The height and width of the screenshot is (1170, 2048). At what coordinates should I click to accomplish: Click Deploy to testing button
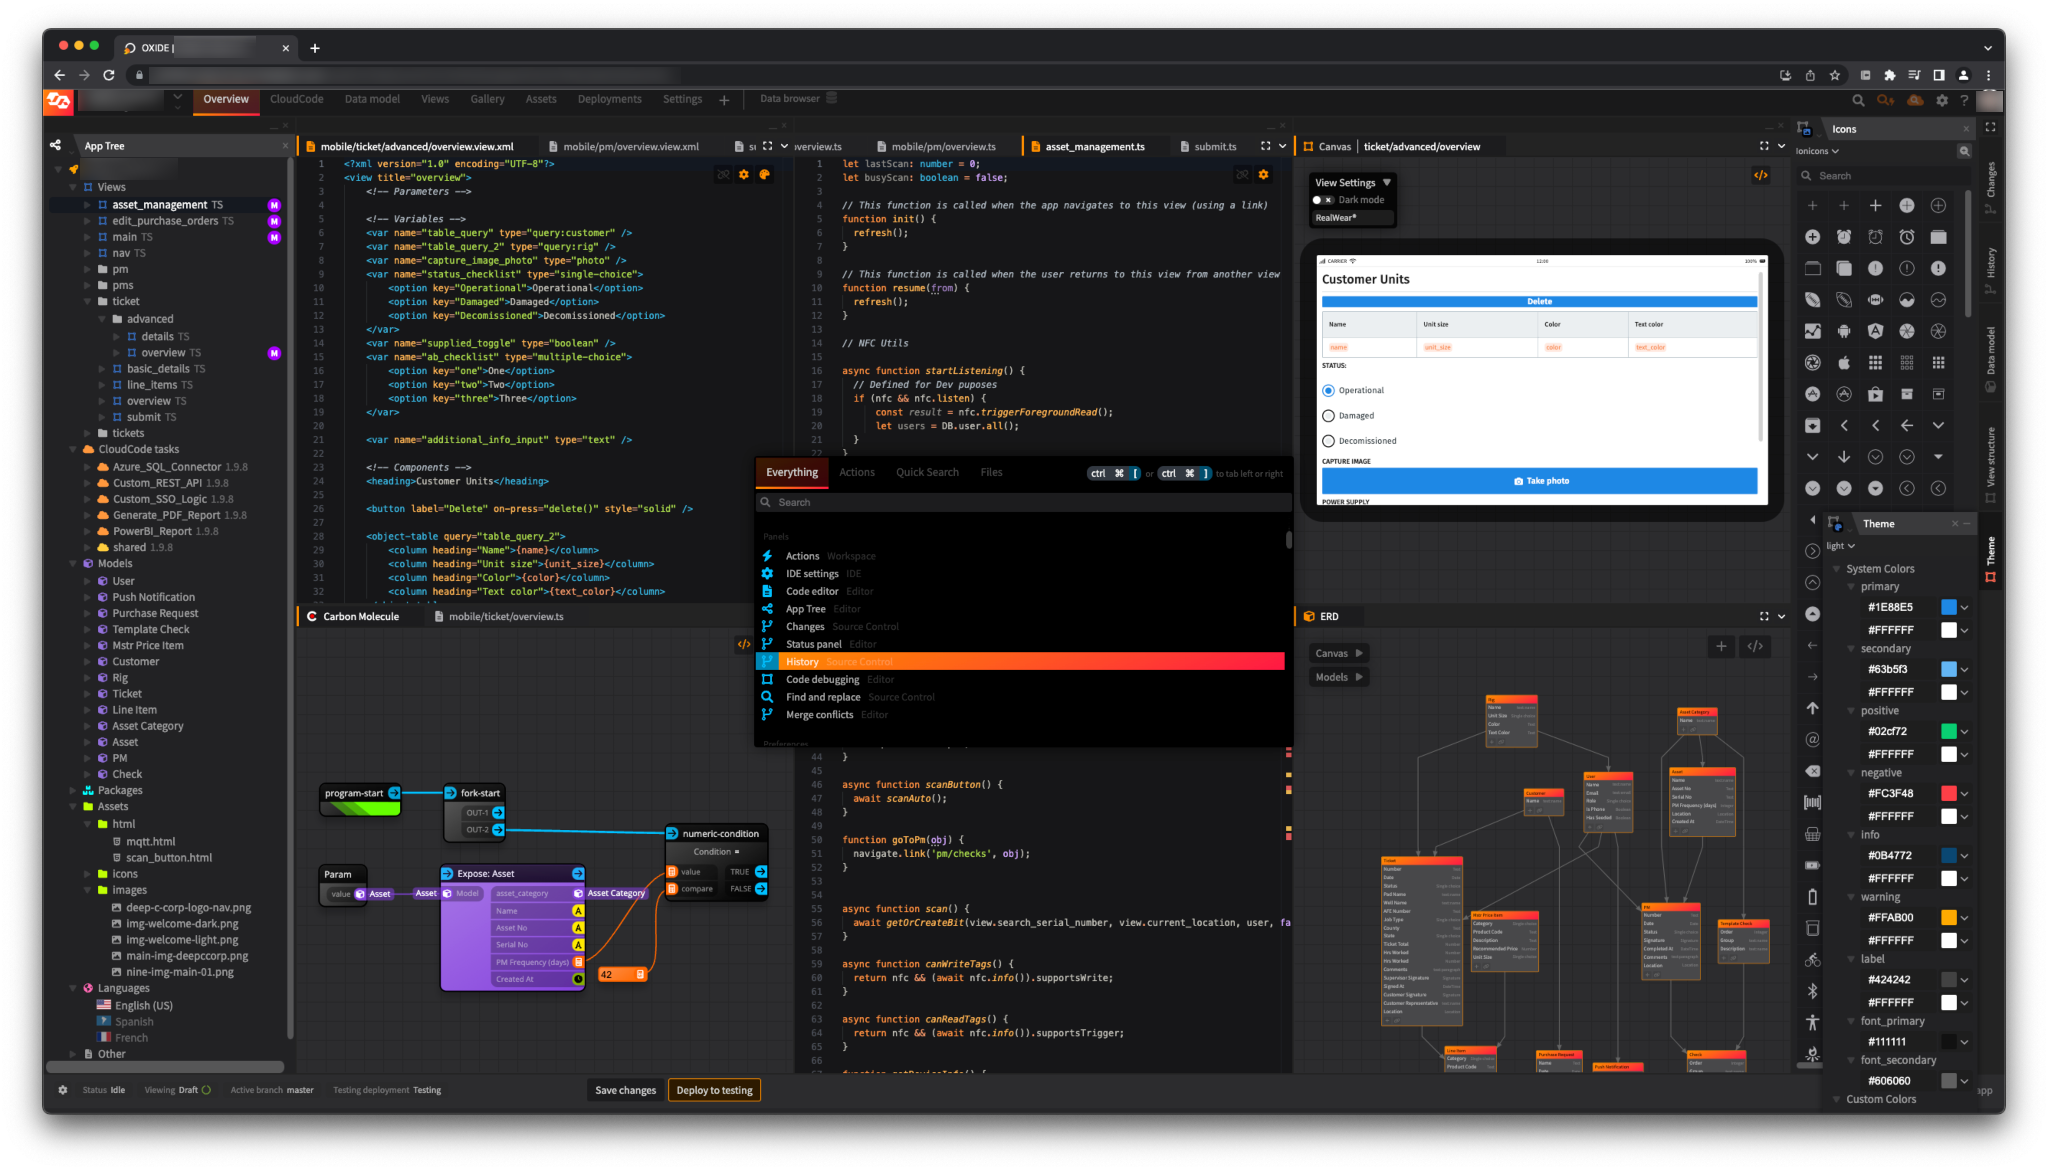714,1090
